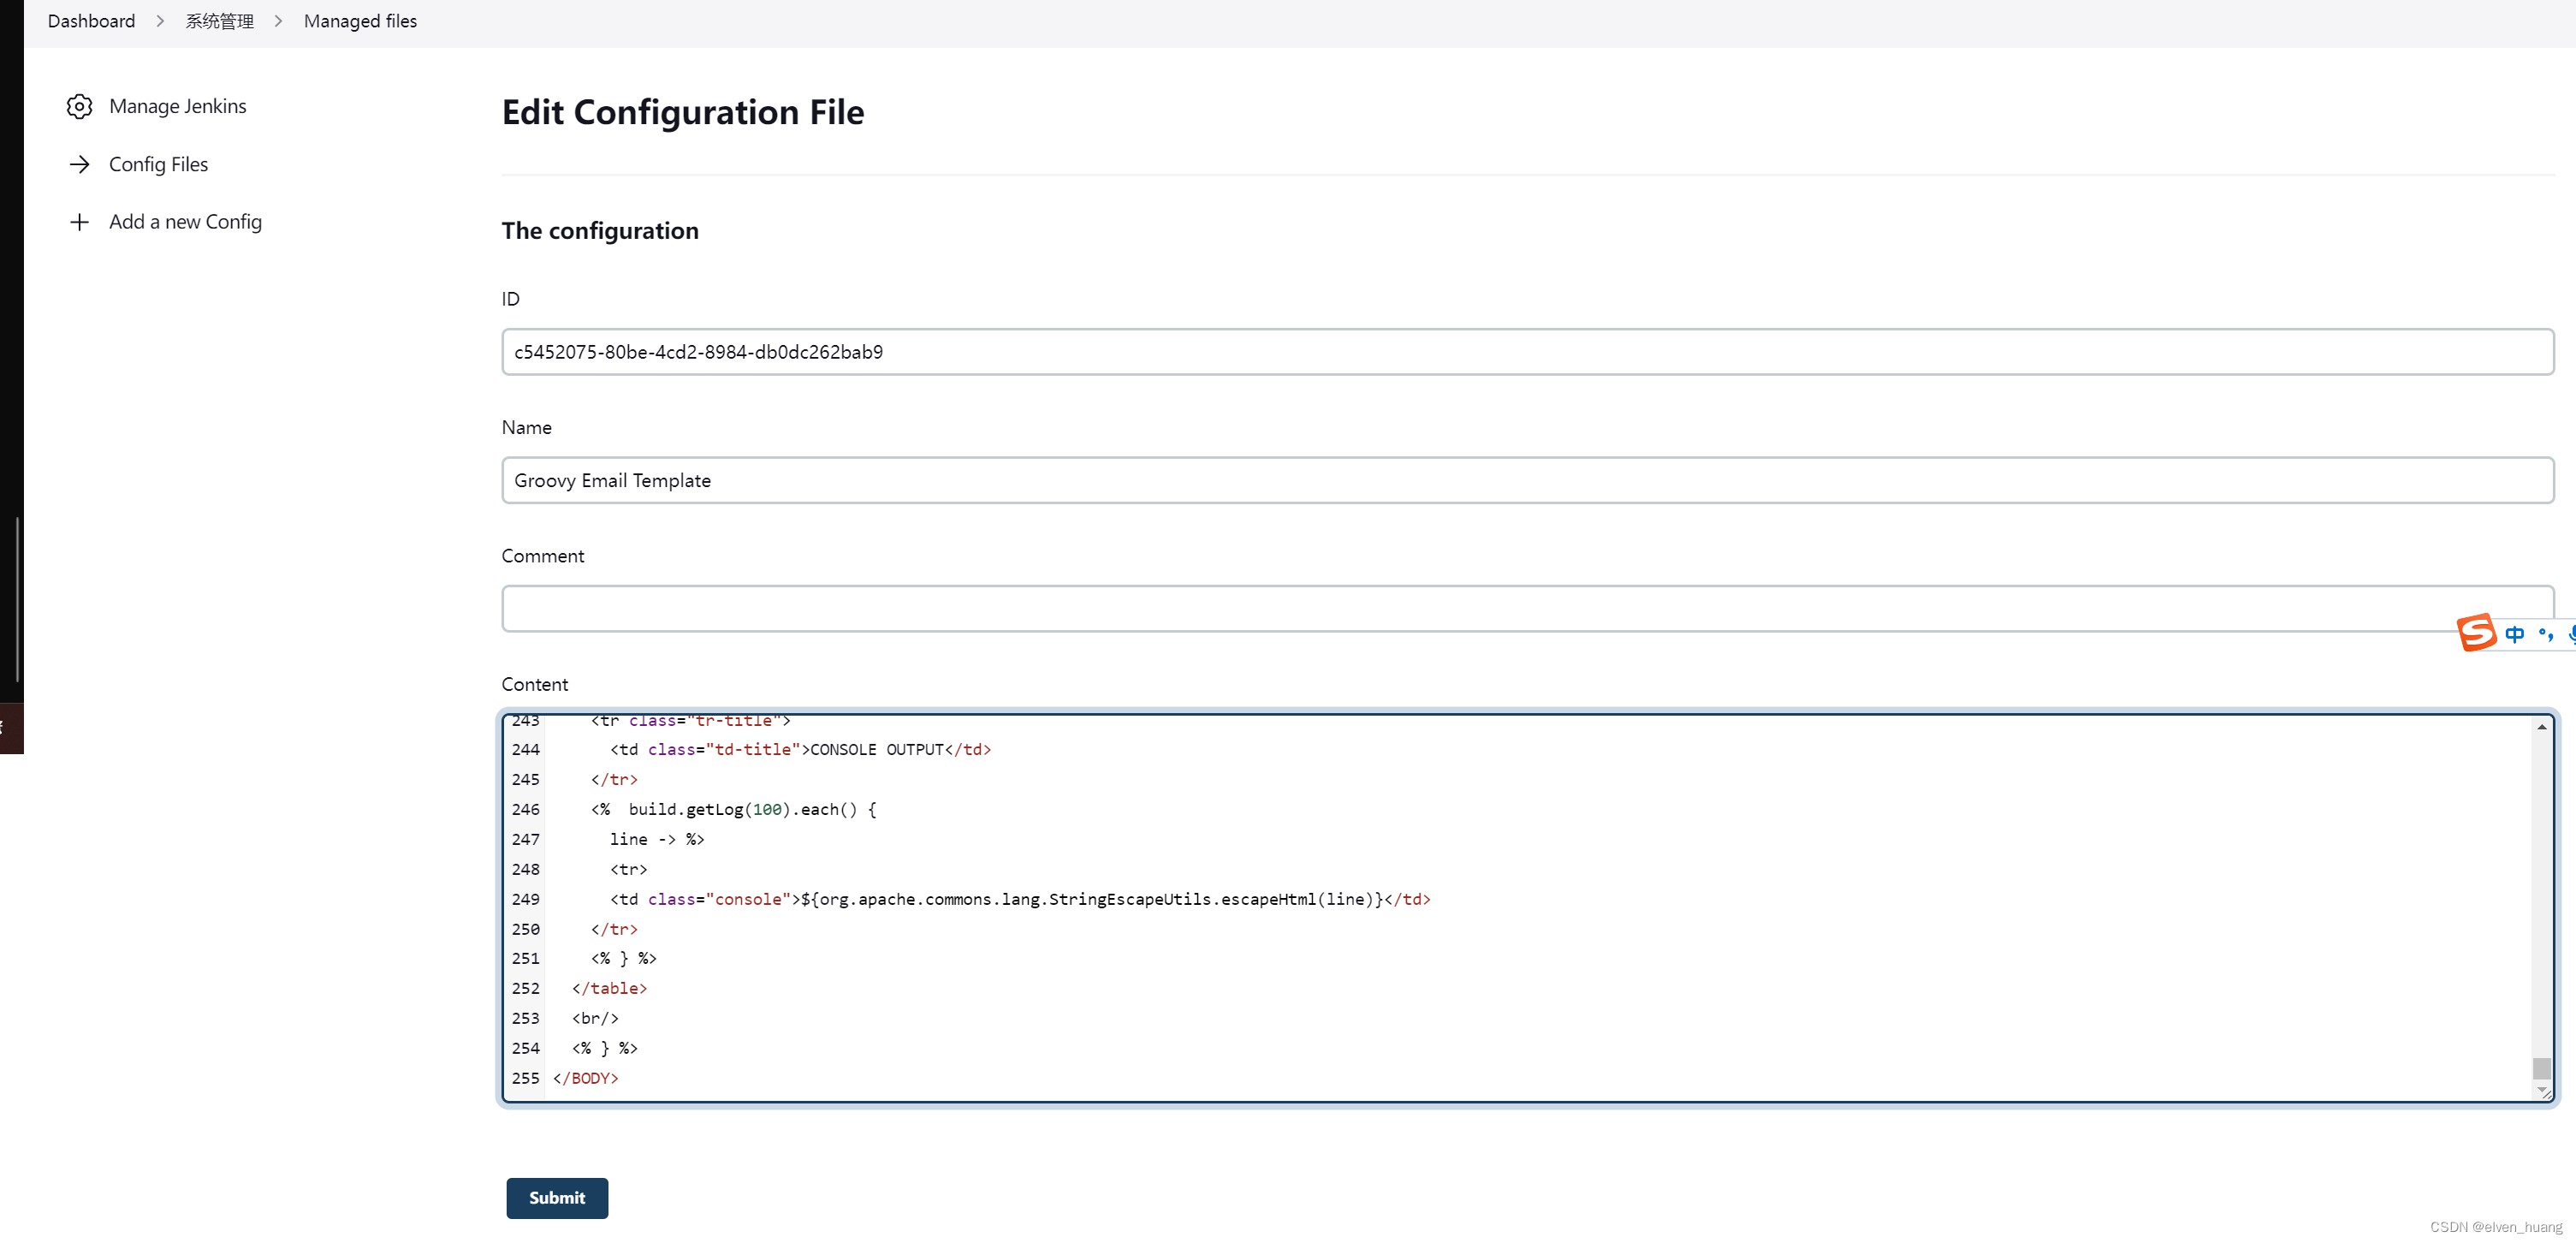Toggle the Sogou punctuation mode icon
Image resolution: width=2576 pixels, height=1243 pixels.
tap(2545, 634)
